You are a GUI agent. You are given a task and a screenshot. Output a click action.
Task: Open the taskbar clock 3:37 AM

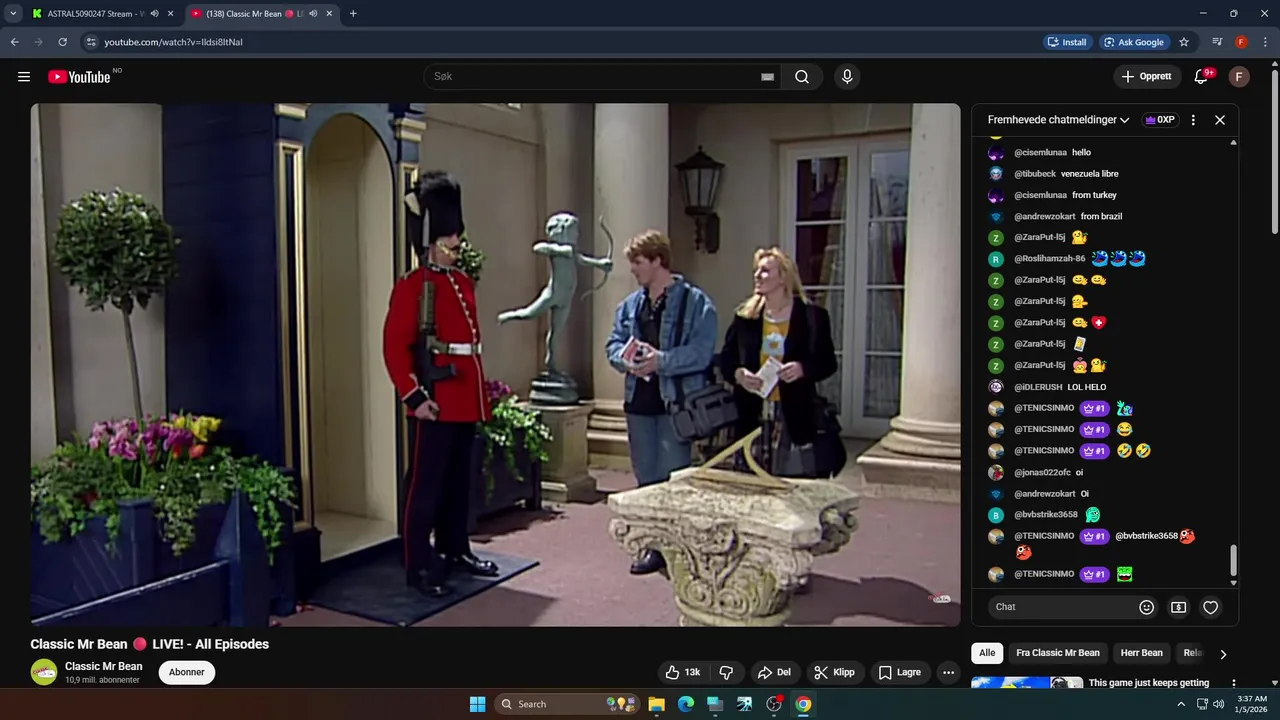pyautogui.click(x=1252, y=704)
